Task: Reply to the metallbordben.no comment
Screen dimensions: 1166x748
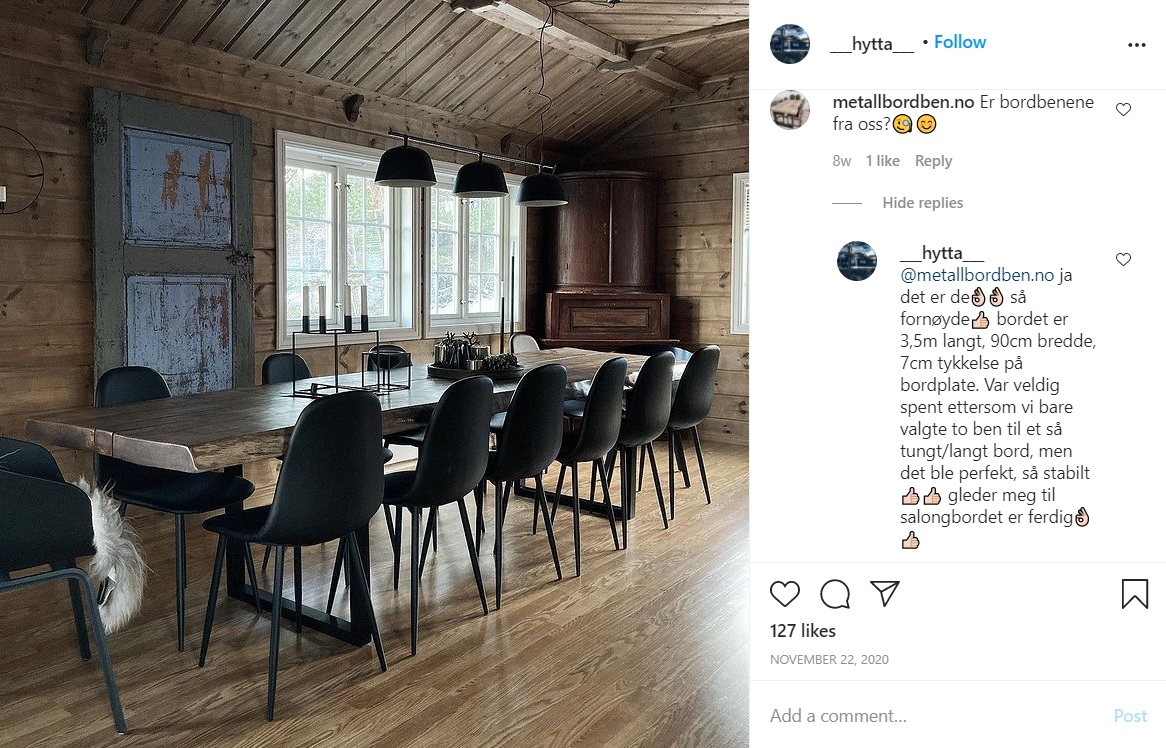Action: click(x=933, y=161)
